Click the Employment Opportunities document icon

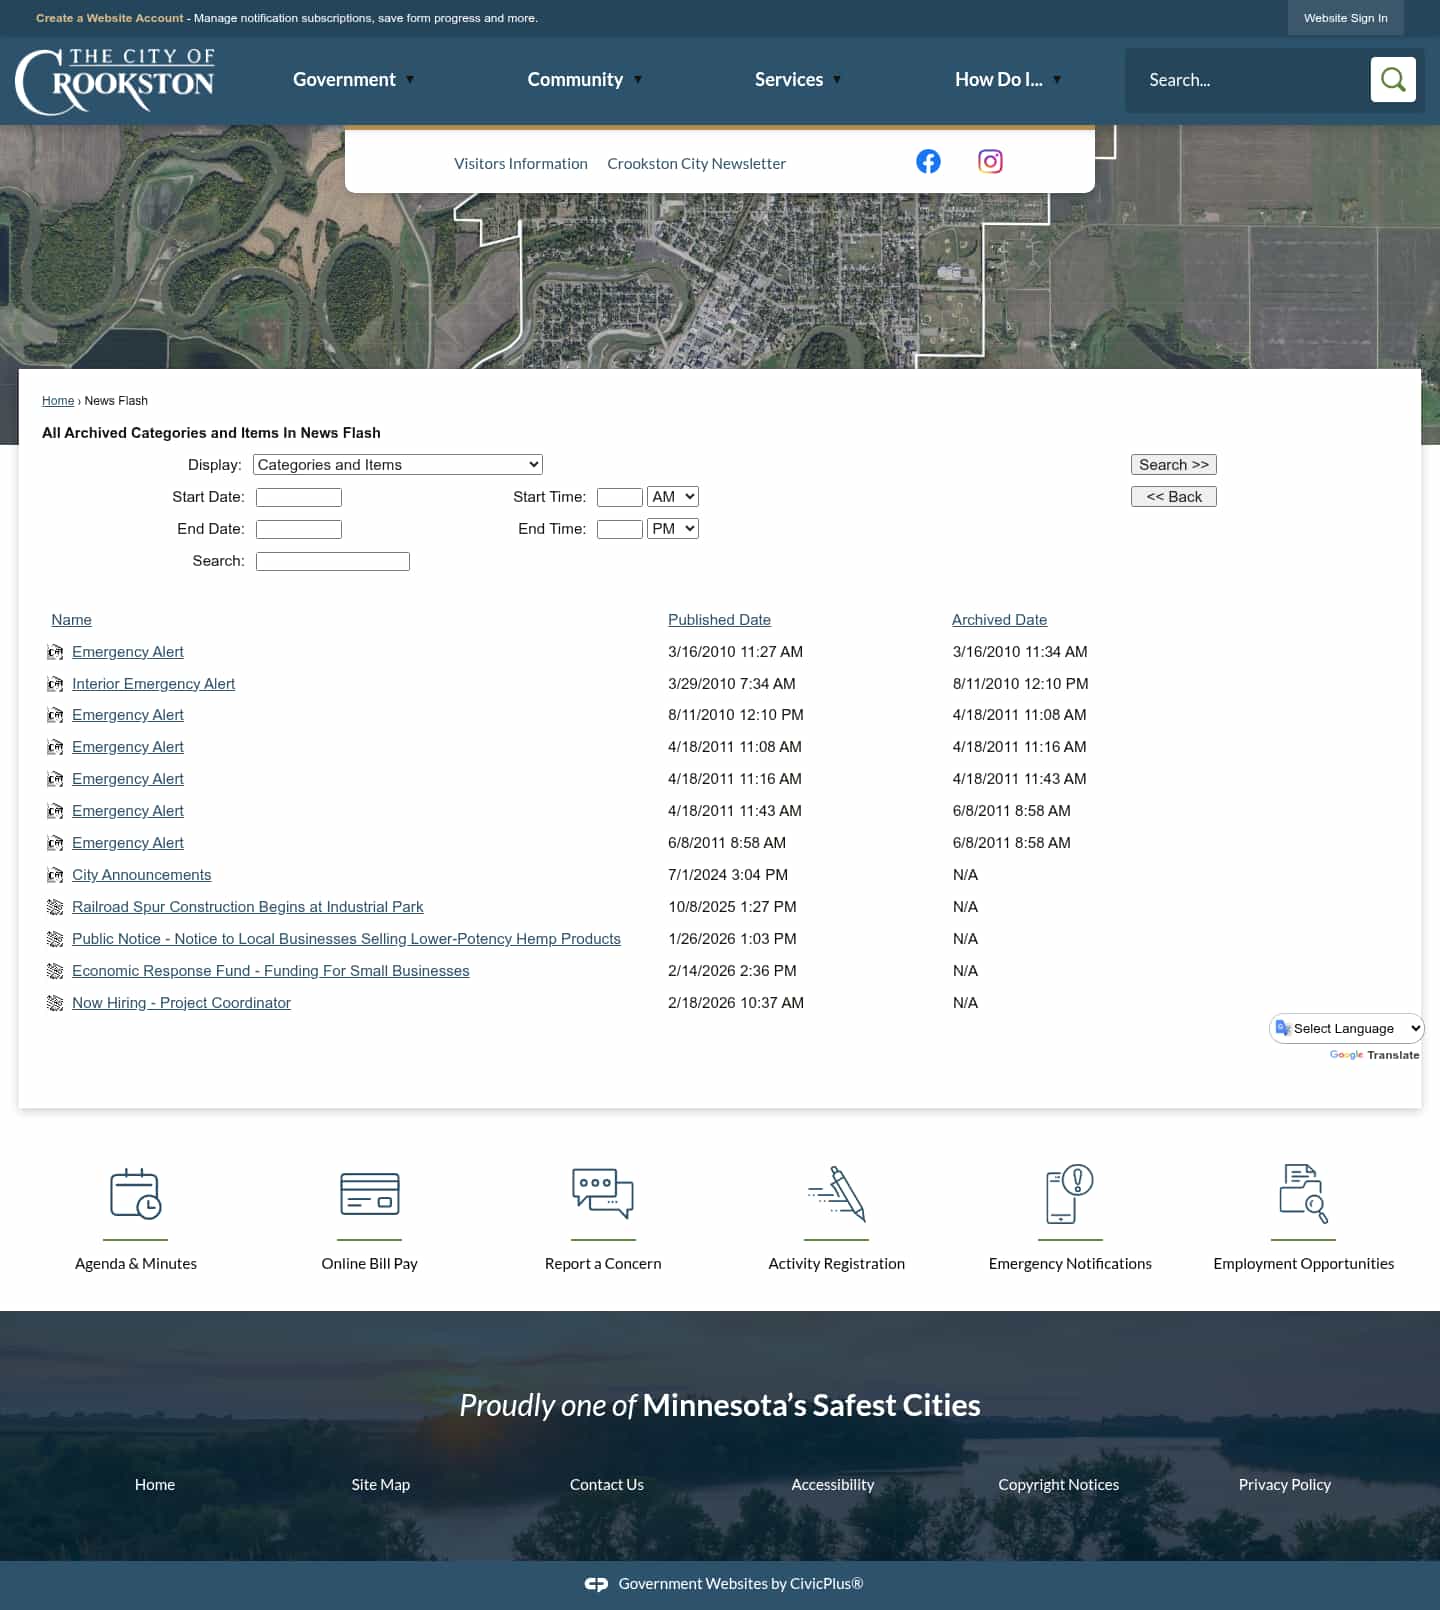pos(1303,1193)
